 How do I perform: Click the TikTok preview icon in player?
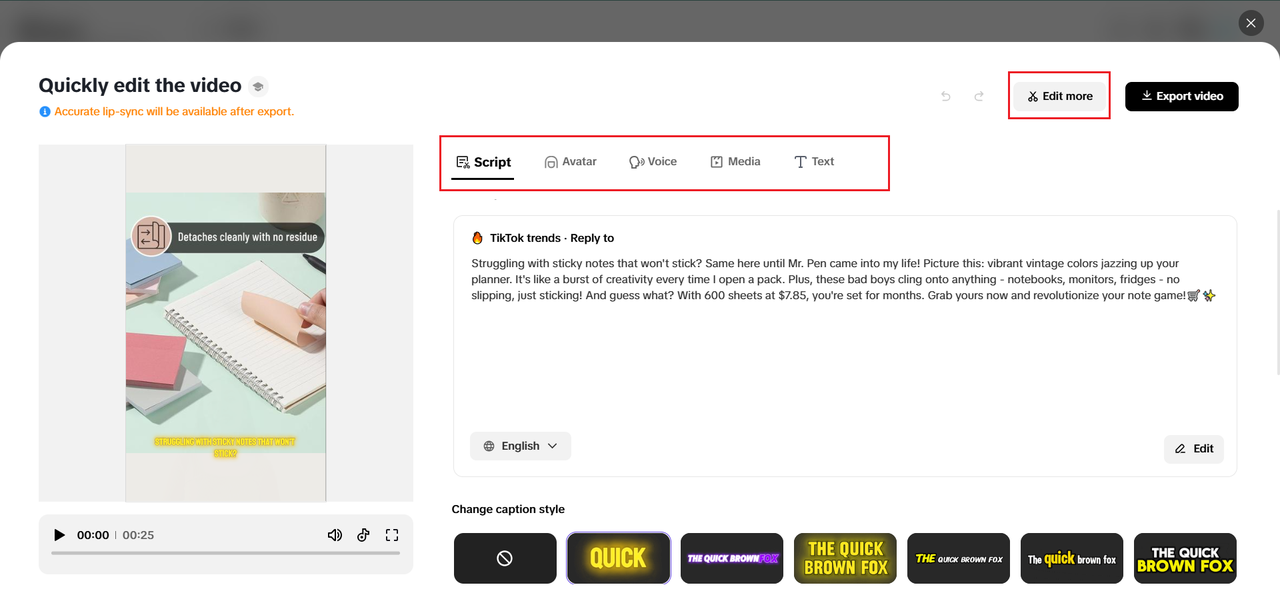click(364, 535)
